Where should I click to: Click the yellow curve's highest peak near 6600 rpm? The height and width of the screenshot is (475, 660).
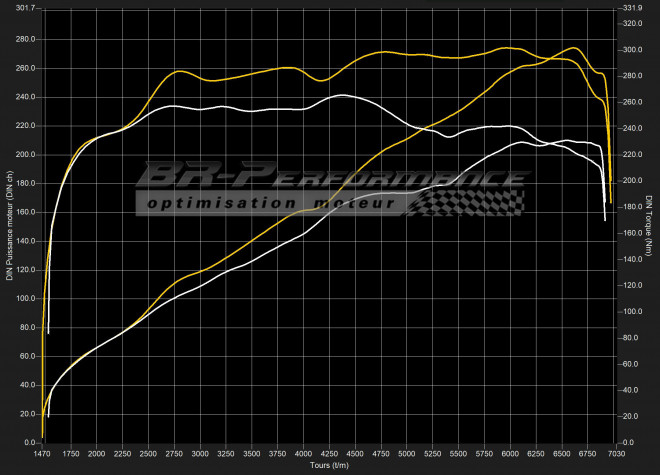click(573, 48)
